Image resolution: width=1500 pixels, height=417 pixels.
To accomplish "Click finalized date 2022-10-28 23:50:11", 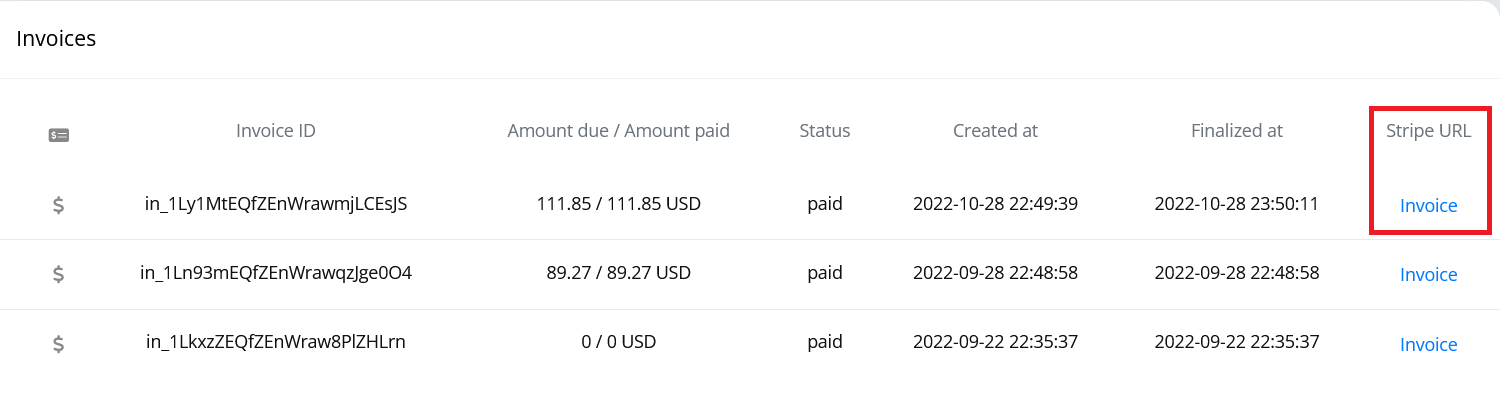I will point(1237,204).
